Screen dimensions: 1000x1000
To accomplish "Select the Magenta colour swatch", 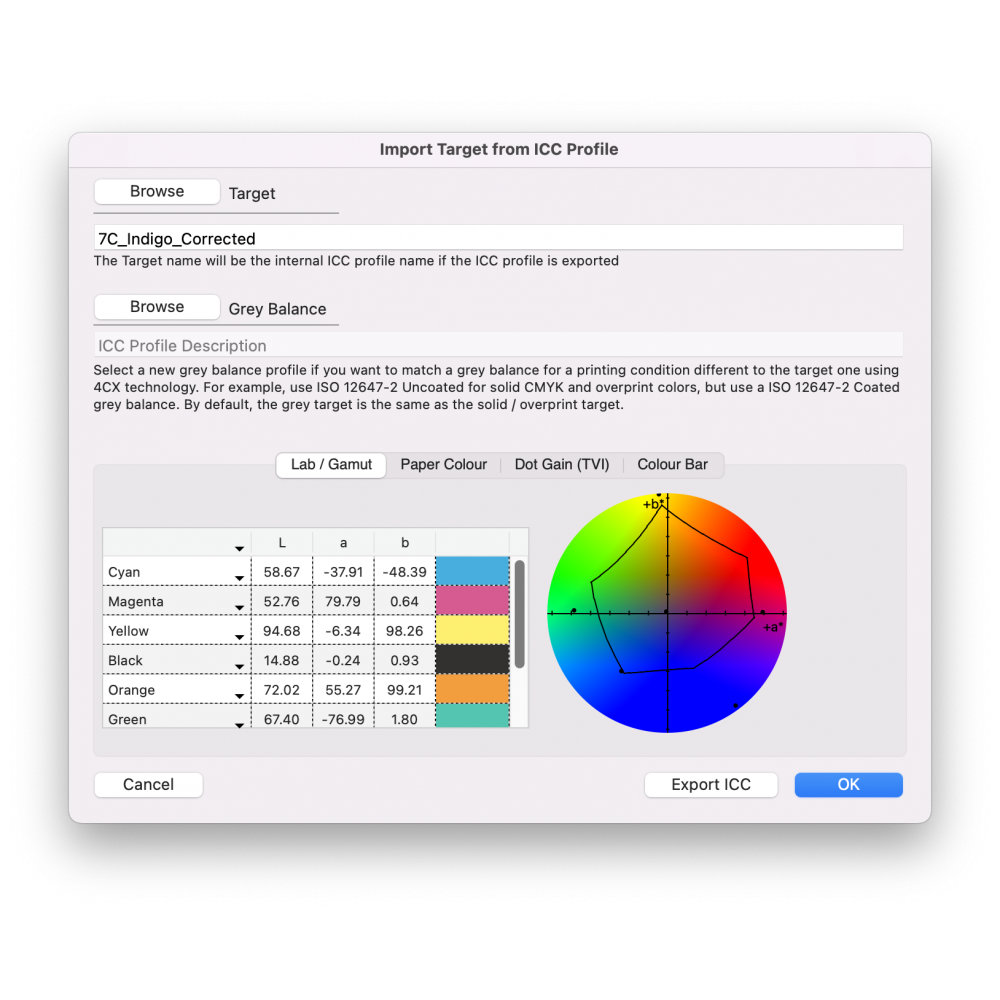I will (x=472, y=601).
